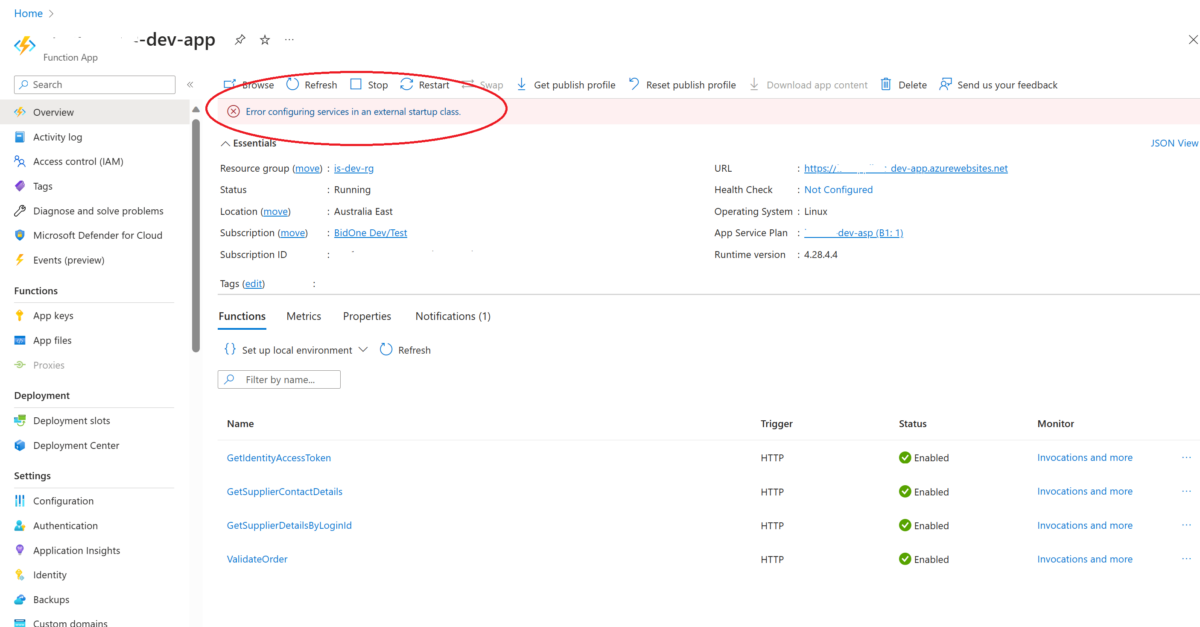Favorite the app using star icon
This screenshot has width=1200, height=627.
[x=265, y=40]
